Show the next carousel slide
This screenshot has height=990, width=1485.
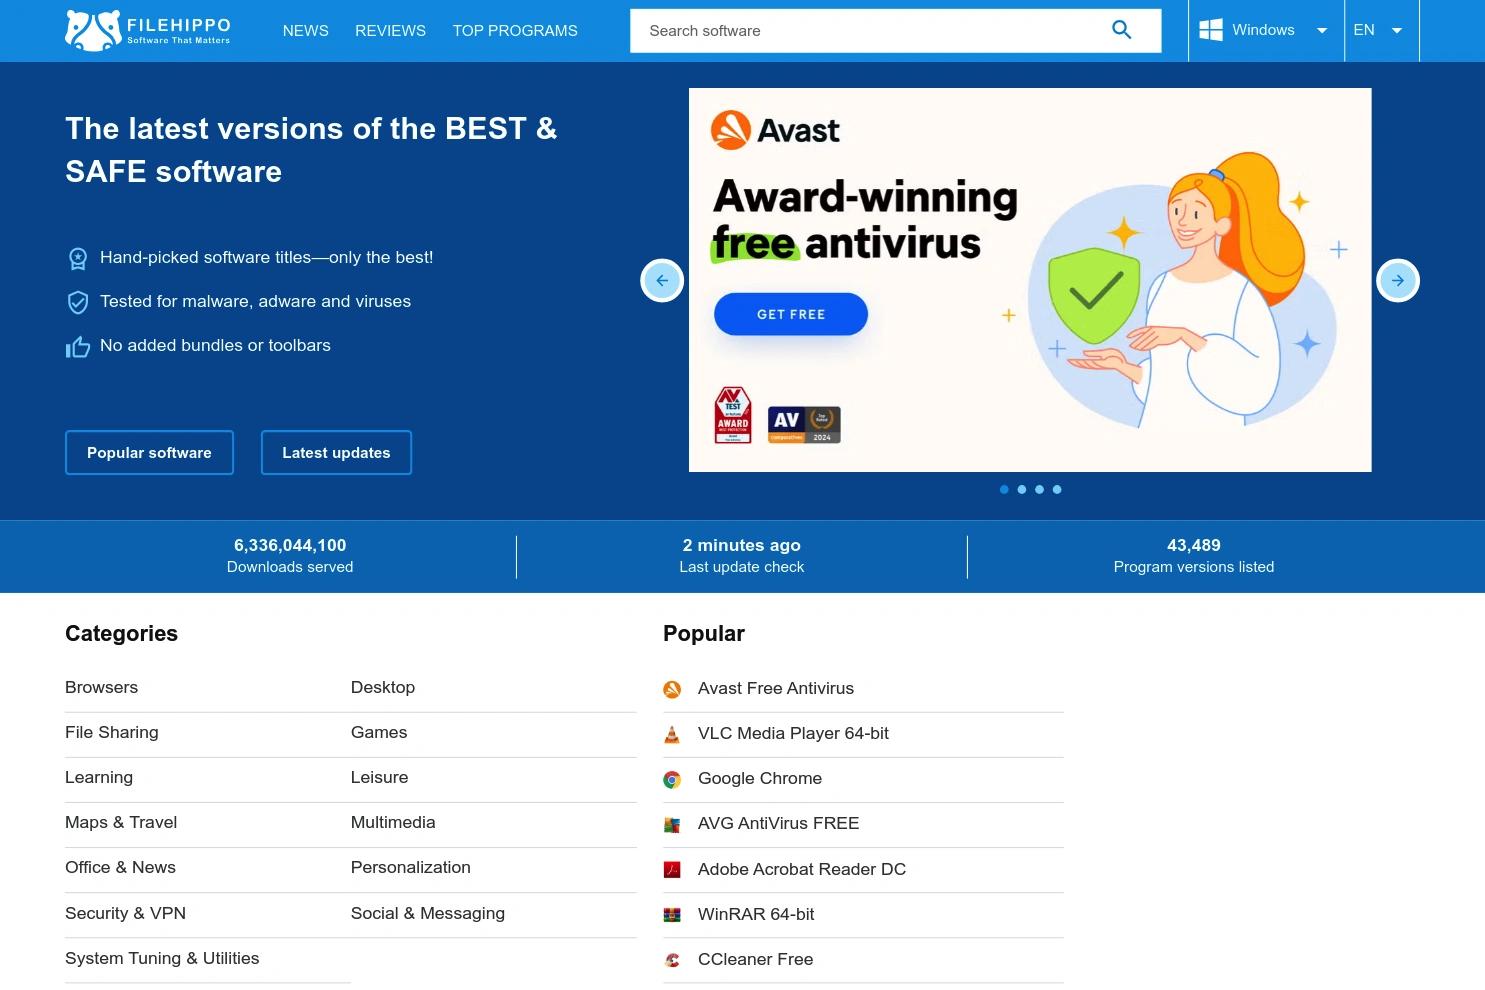click(1398, 280)
